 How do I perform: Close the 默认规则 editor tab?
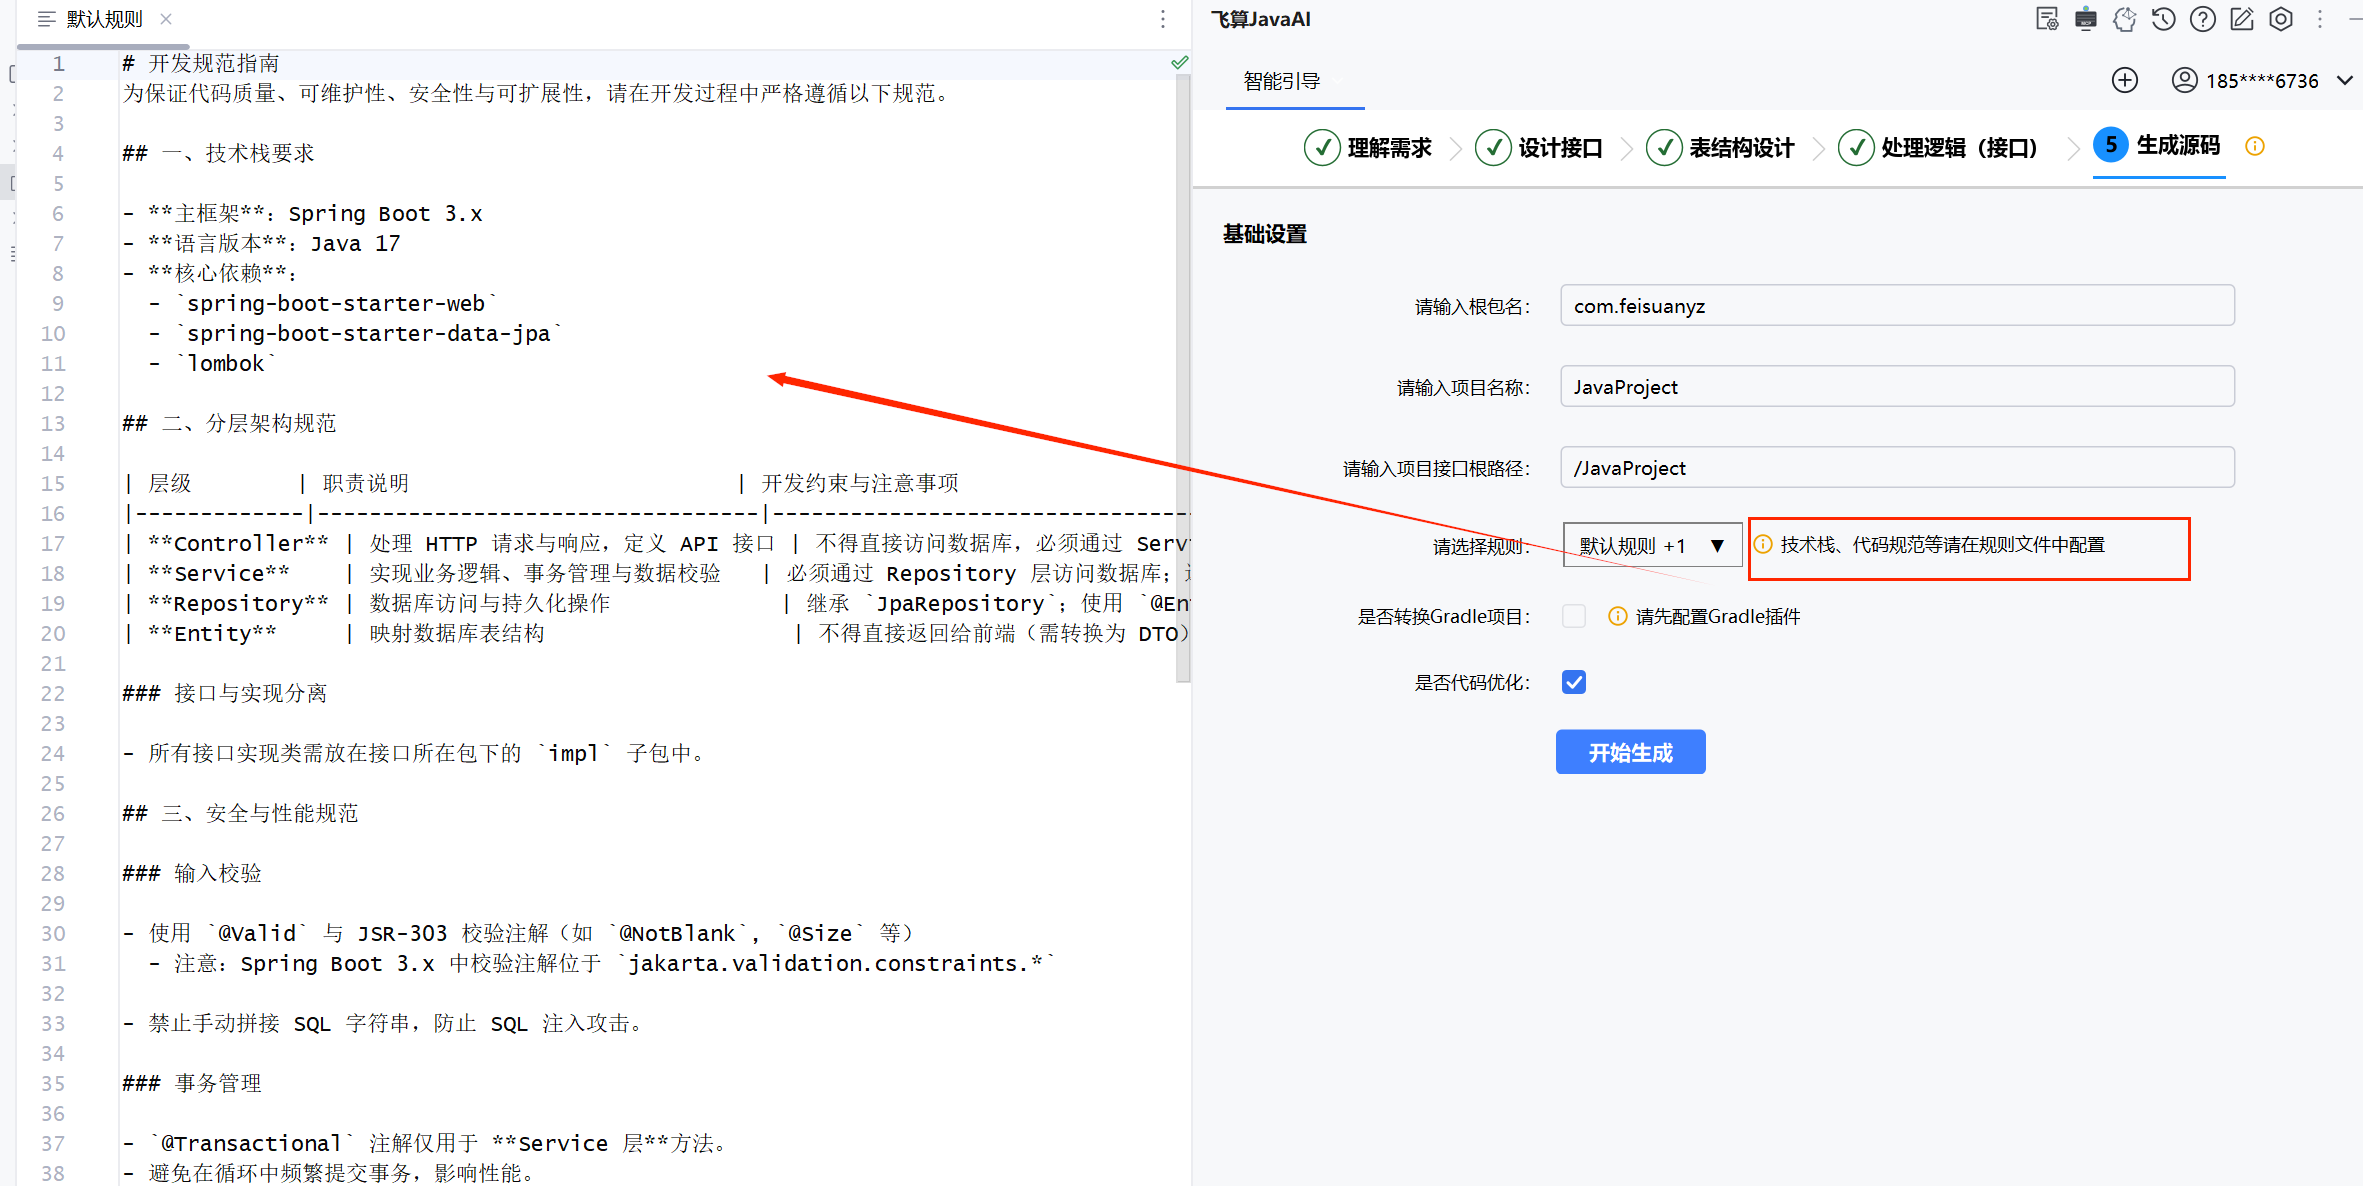click(x=166, y=19)
